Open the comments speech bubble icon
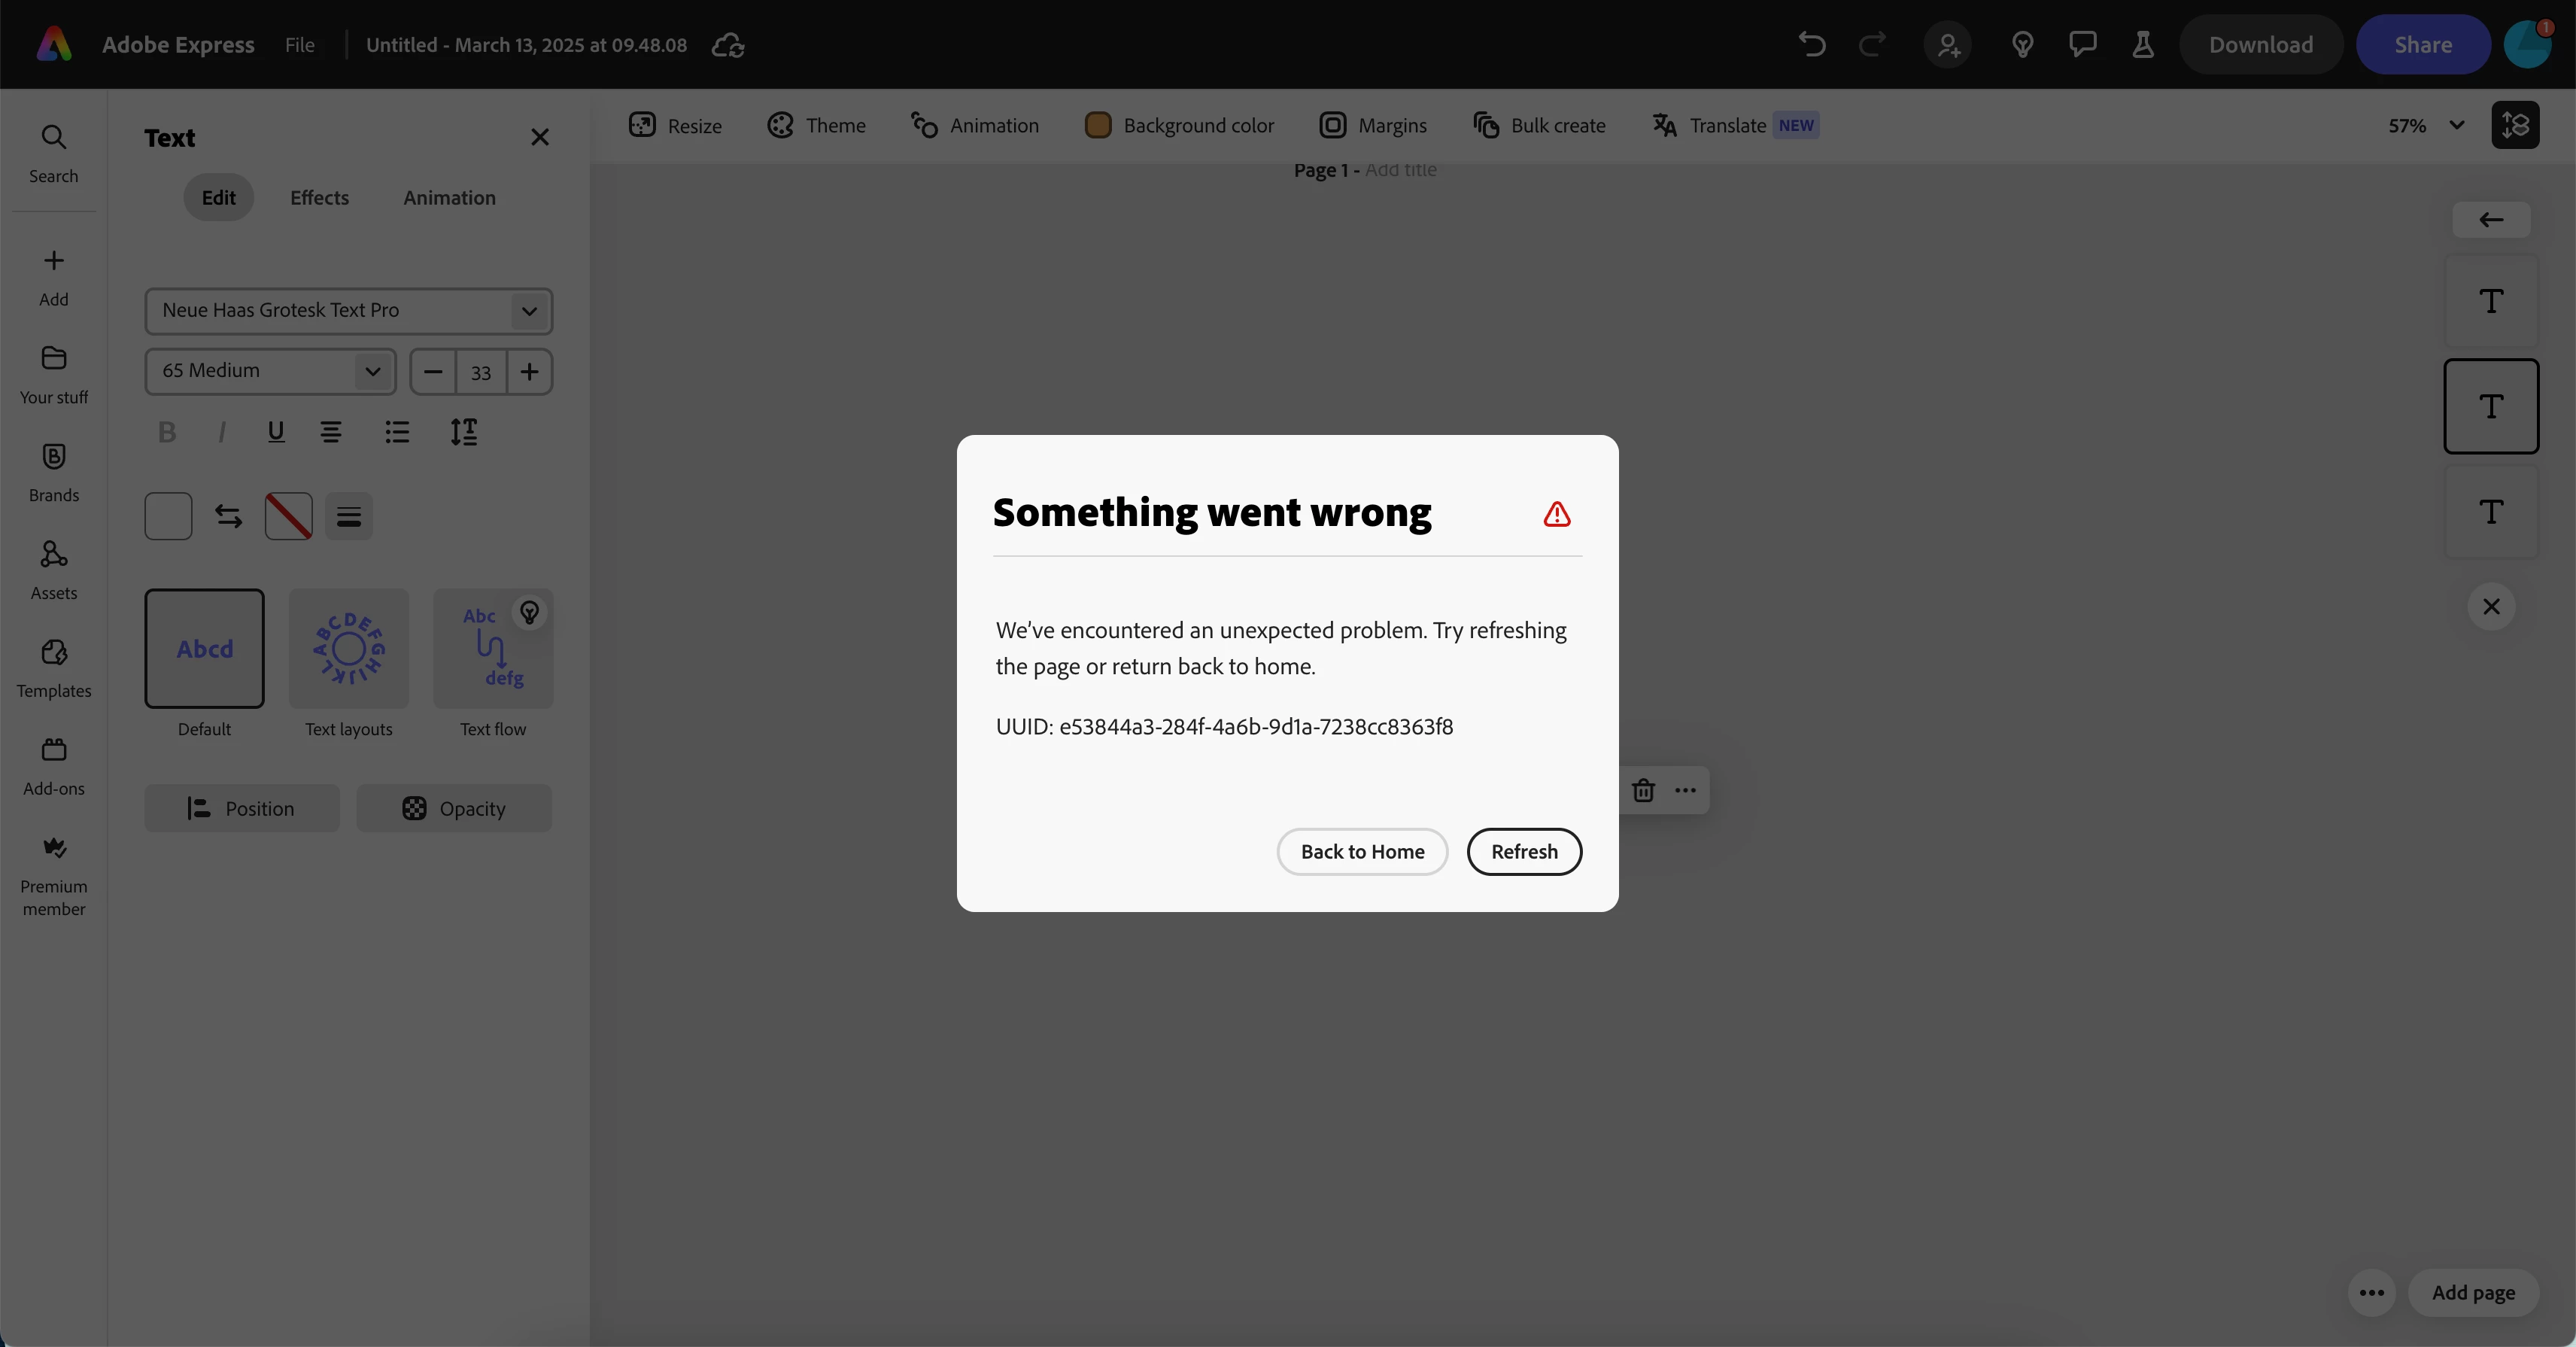The width and height of the screenshot is (2576, 1347). (x=2083, y=45)
